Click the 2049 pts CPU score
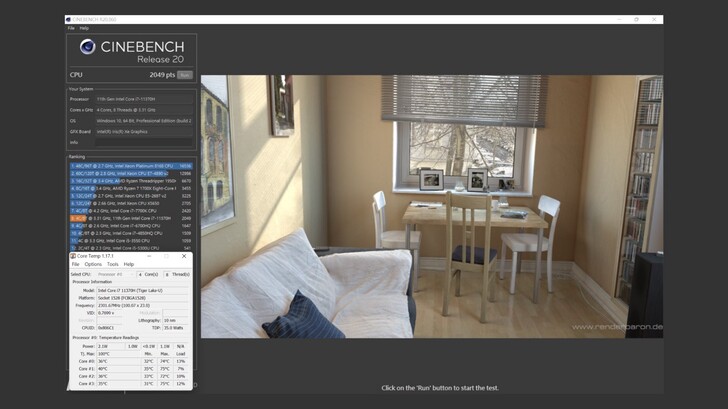The width and height of the screenshot is (728, 409). 162,75
